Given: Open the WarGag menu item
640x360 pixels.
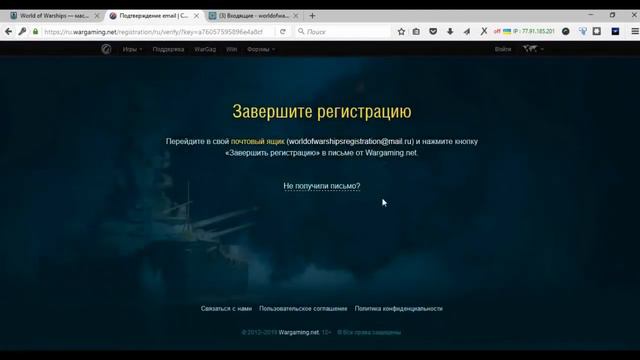Looking at the screenshot, I should tap(205, 49).
